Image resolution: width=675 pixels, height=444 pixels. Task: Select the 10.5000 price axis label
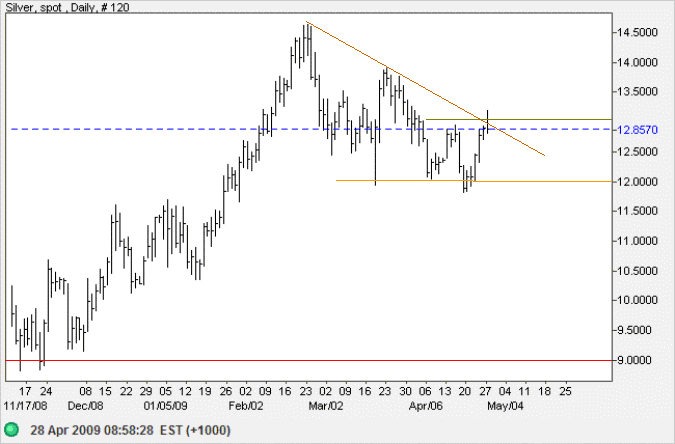(638, 271)
